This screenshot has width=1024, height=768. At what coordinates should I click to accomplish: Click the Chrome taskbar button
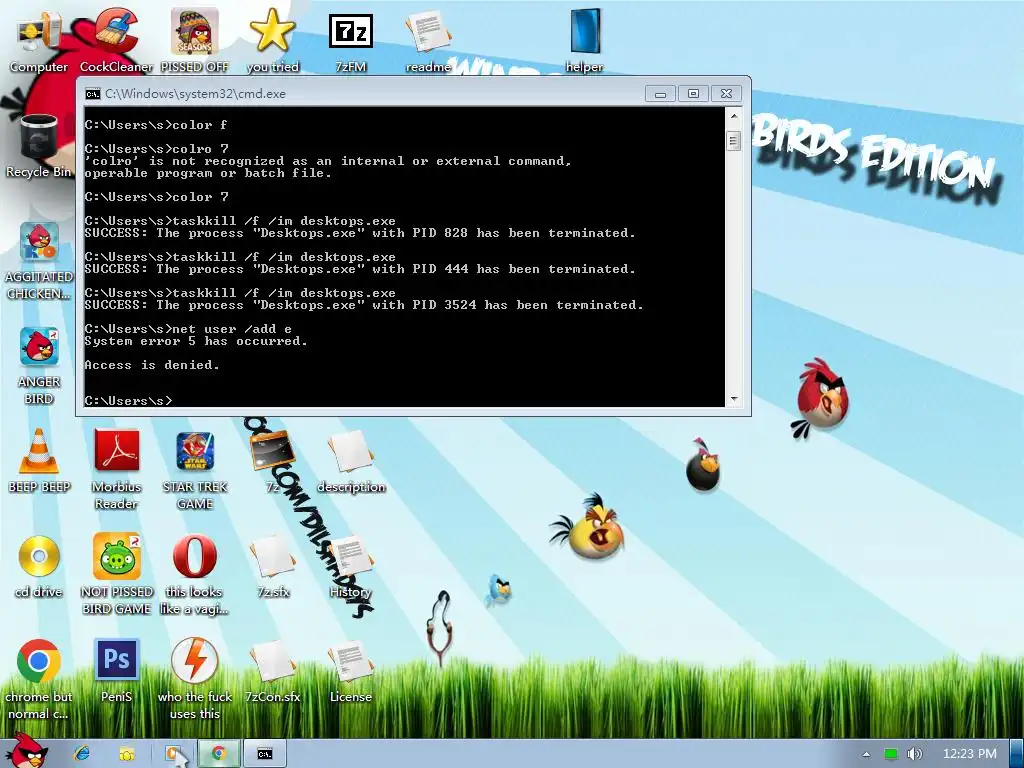(218, 754)
